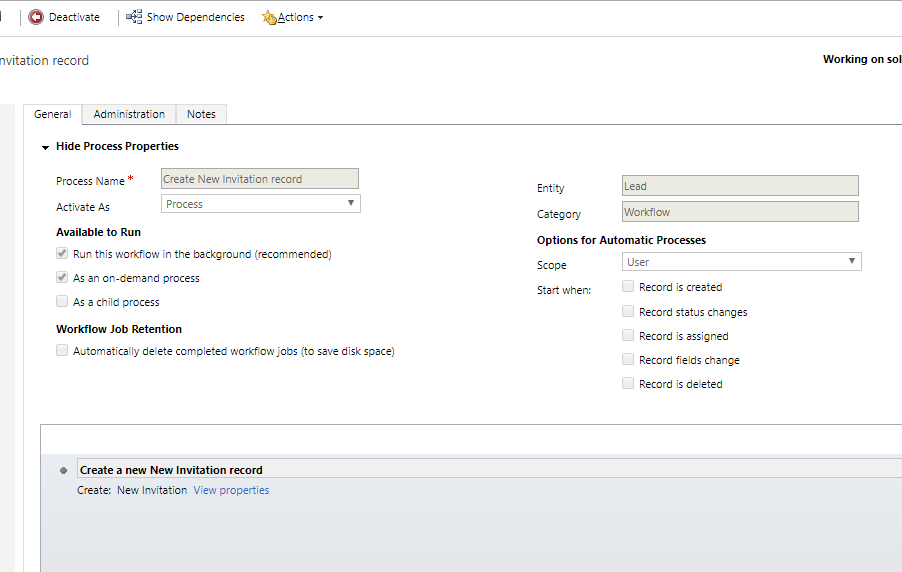This screenshot has height=572, width=902.
Task: Switch to the Administration tab
Action: pos(129,114)
